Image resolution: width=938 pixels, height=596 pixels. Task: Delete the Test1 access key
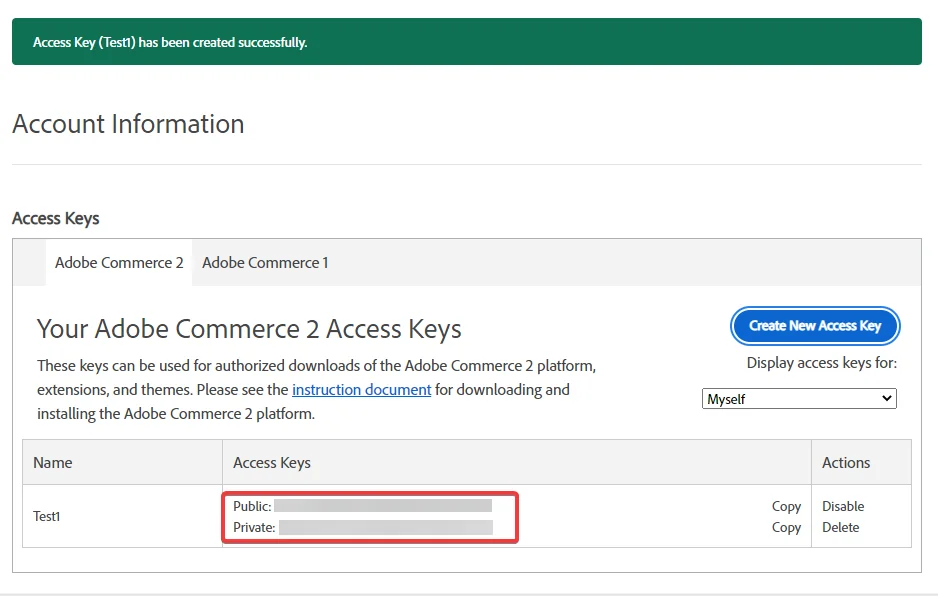pos(840,527)
